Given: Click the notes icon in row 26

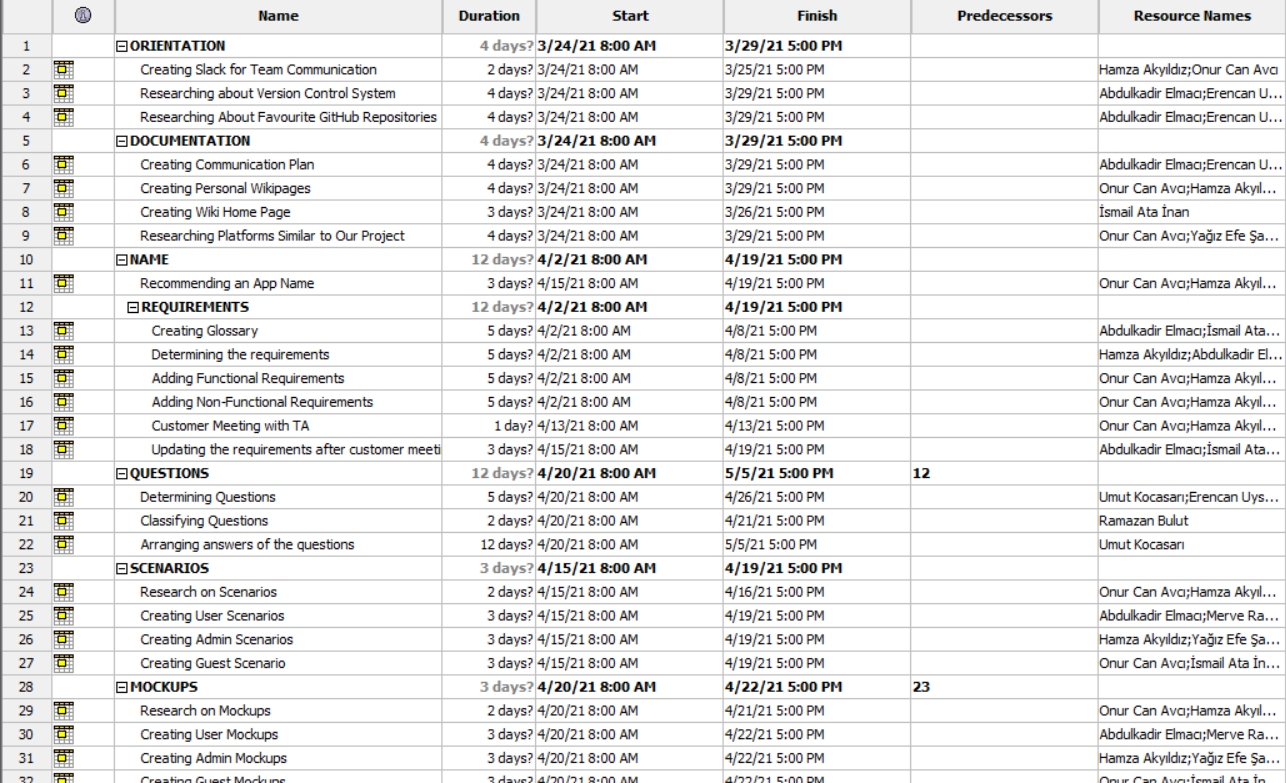Looking at the screenshot, I should click(63, 640).
